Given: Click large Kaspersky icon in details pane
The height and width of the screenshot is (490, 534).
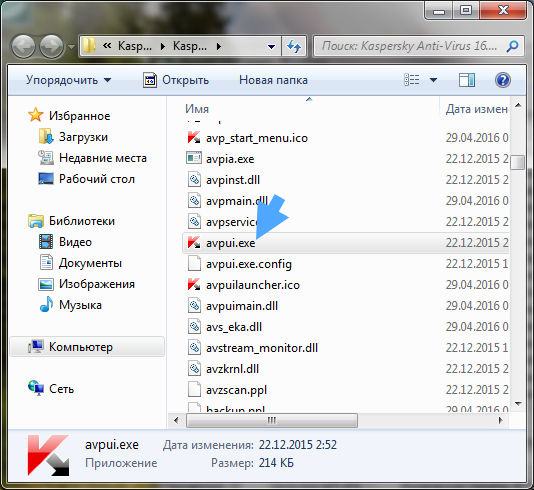Looking at the screenshot, I should [48, 455].
